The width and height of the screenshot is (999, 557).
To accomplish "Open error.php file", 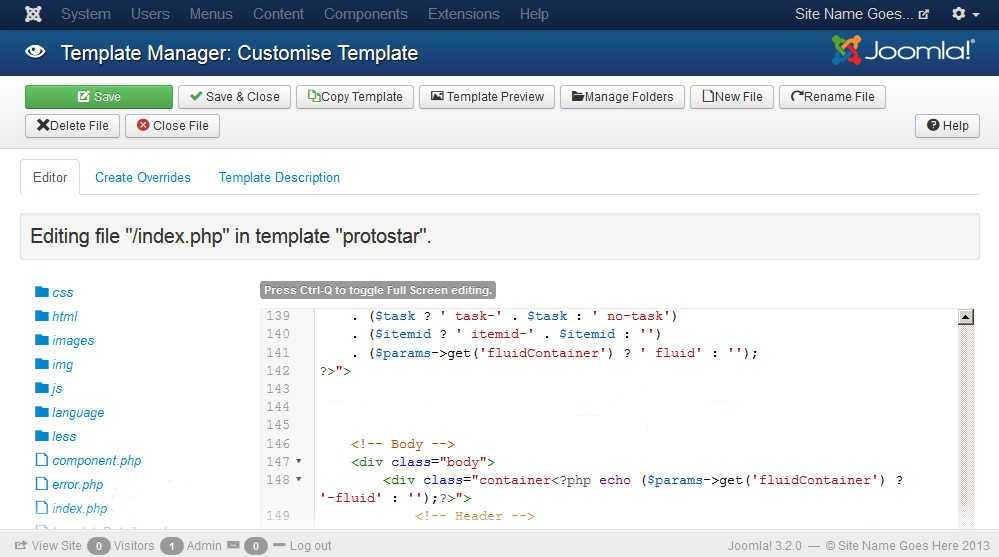I will coord(69,484).
